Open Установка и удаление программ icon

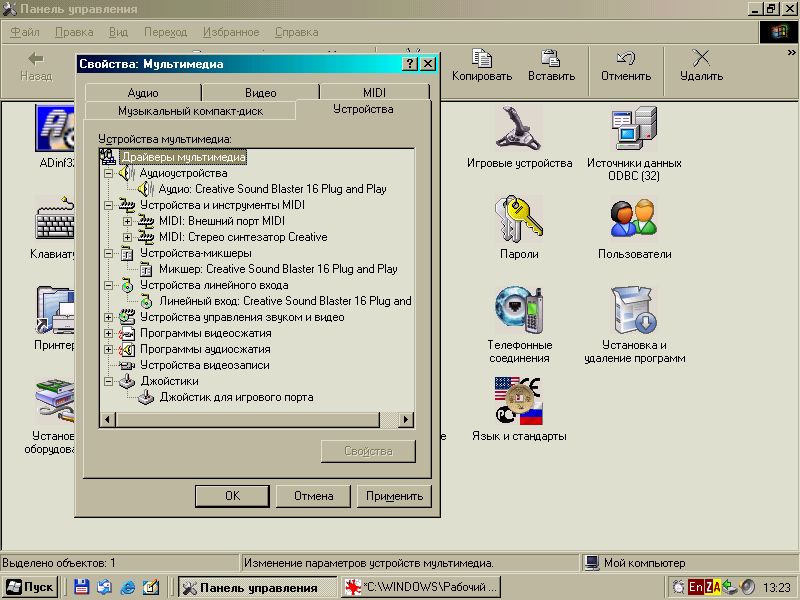(634, 310)
